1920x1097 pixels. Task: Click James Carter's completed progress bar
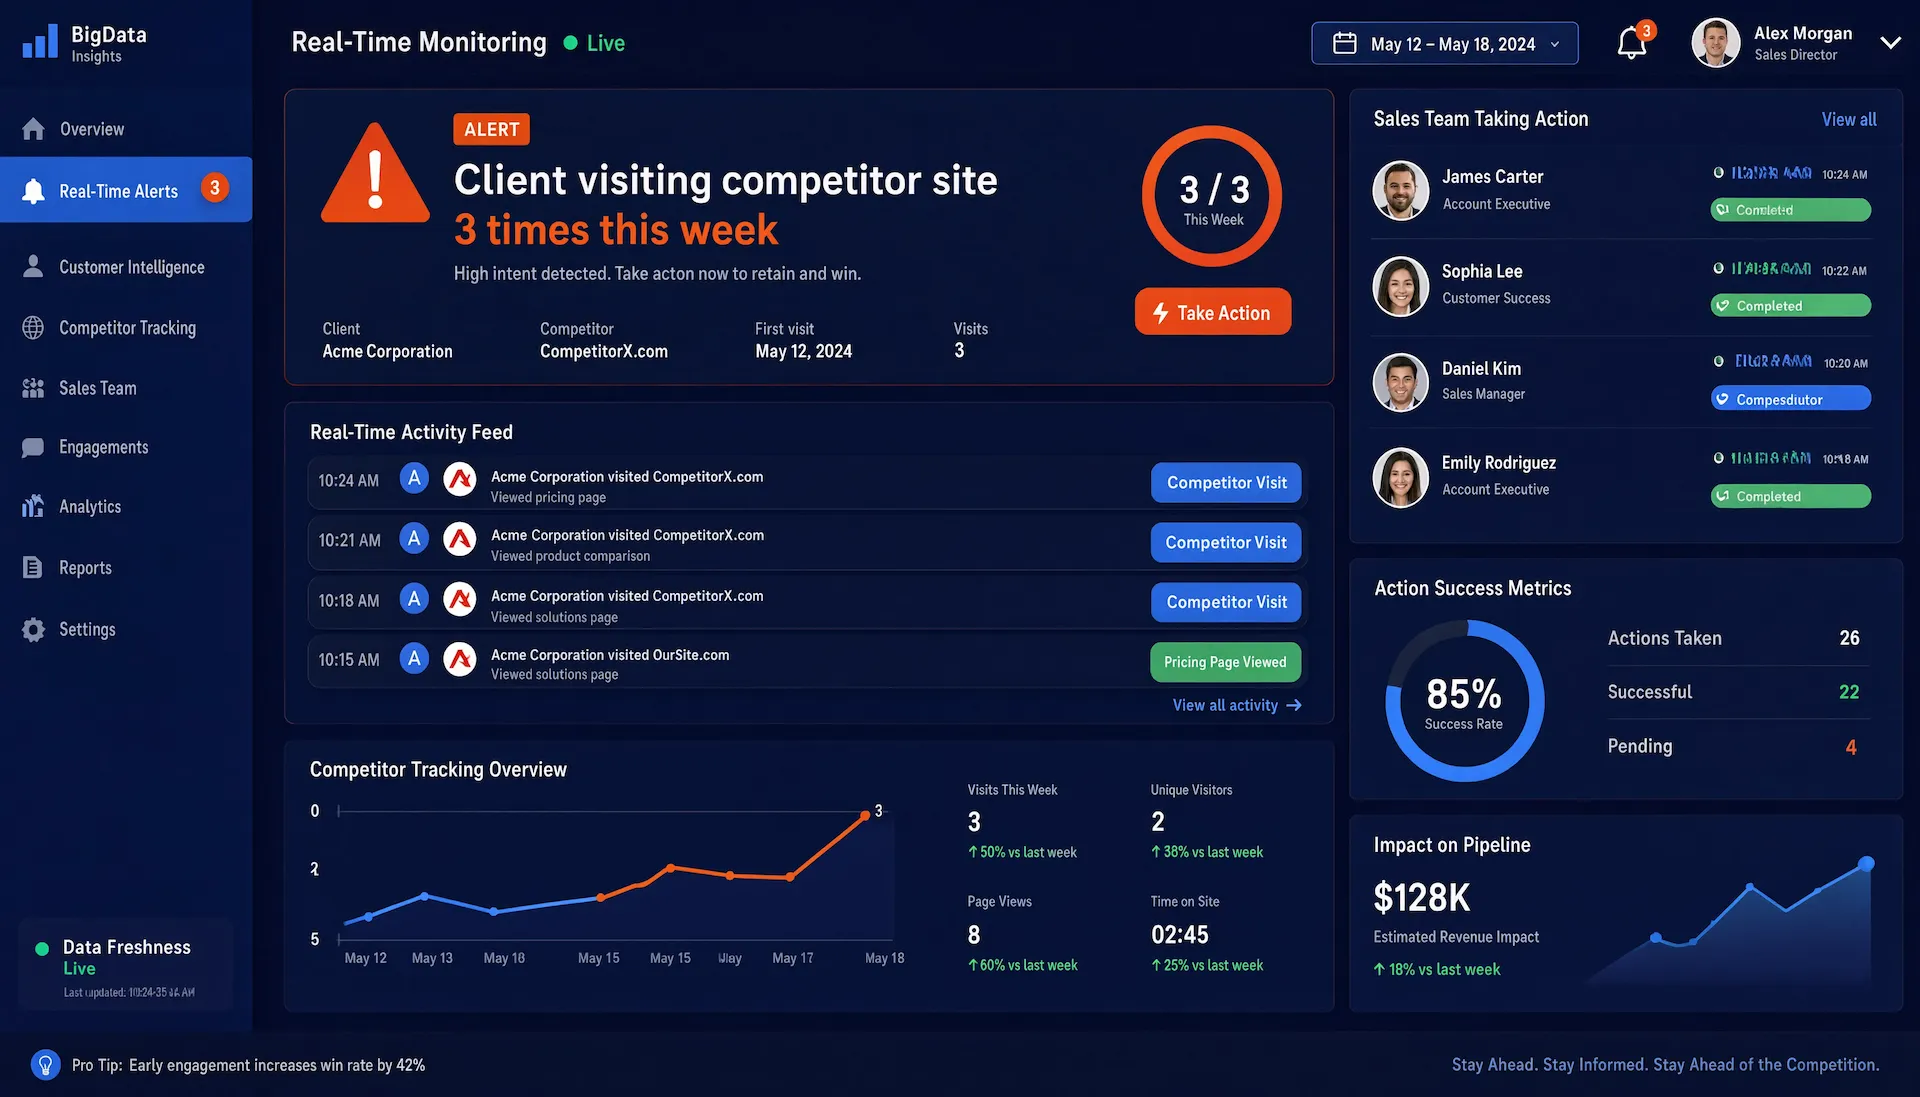coord(1790,210)
